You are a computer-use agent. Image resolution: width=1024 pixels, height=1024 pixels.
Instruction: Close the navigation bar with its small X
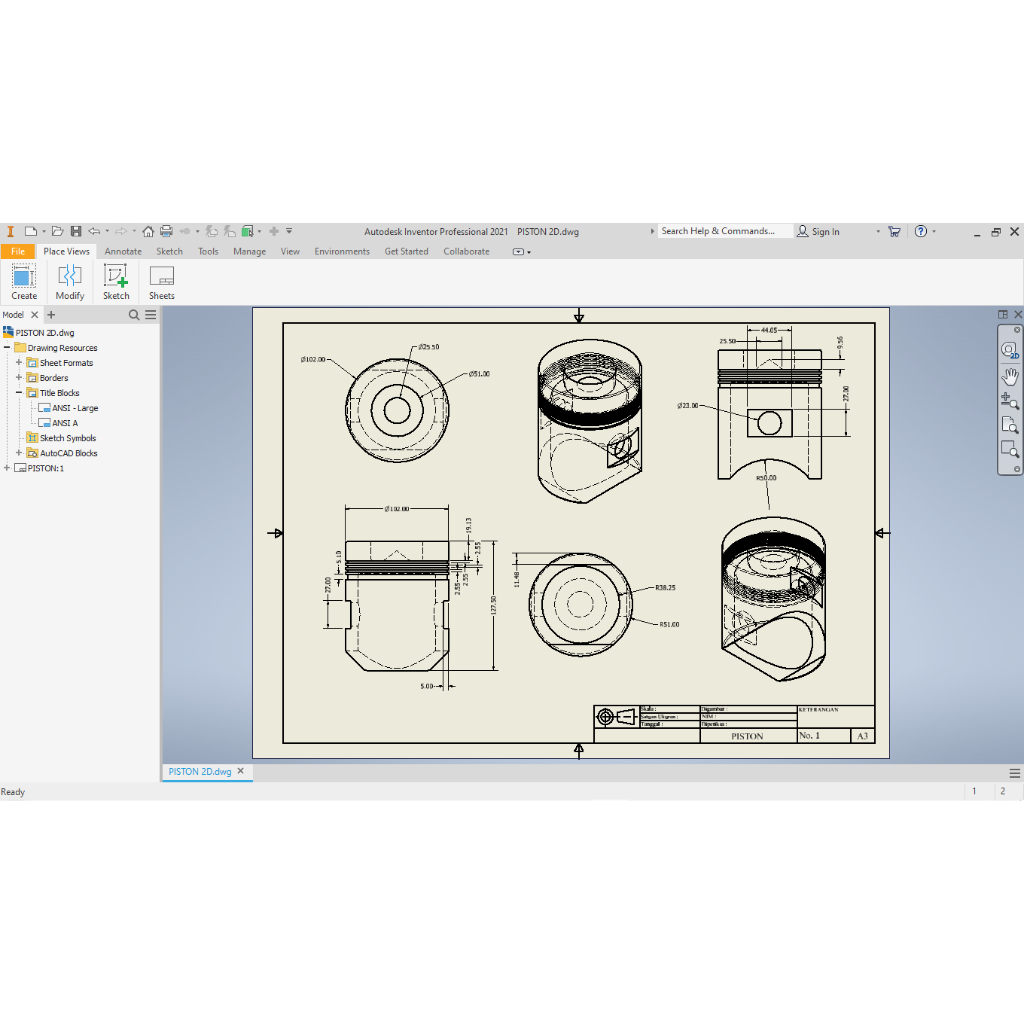[1017, 330]
